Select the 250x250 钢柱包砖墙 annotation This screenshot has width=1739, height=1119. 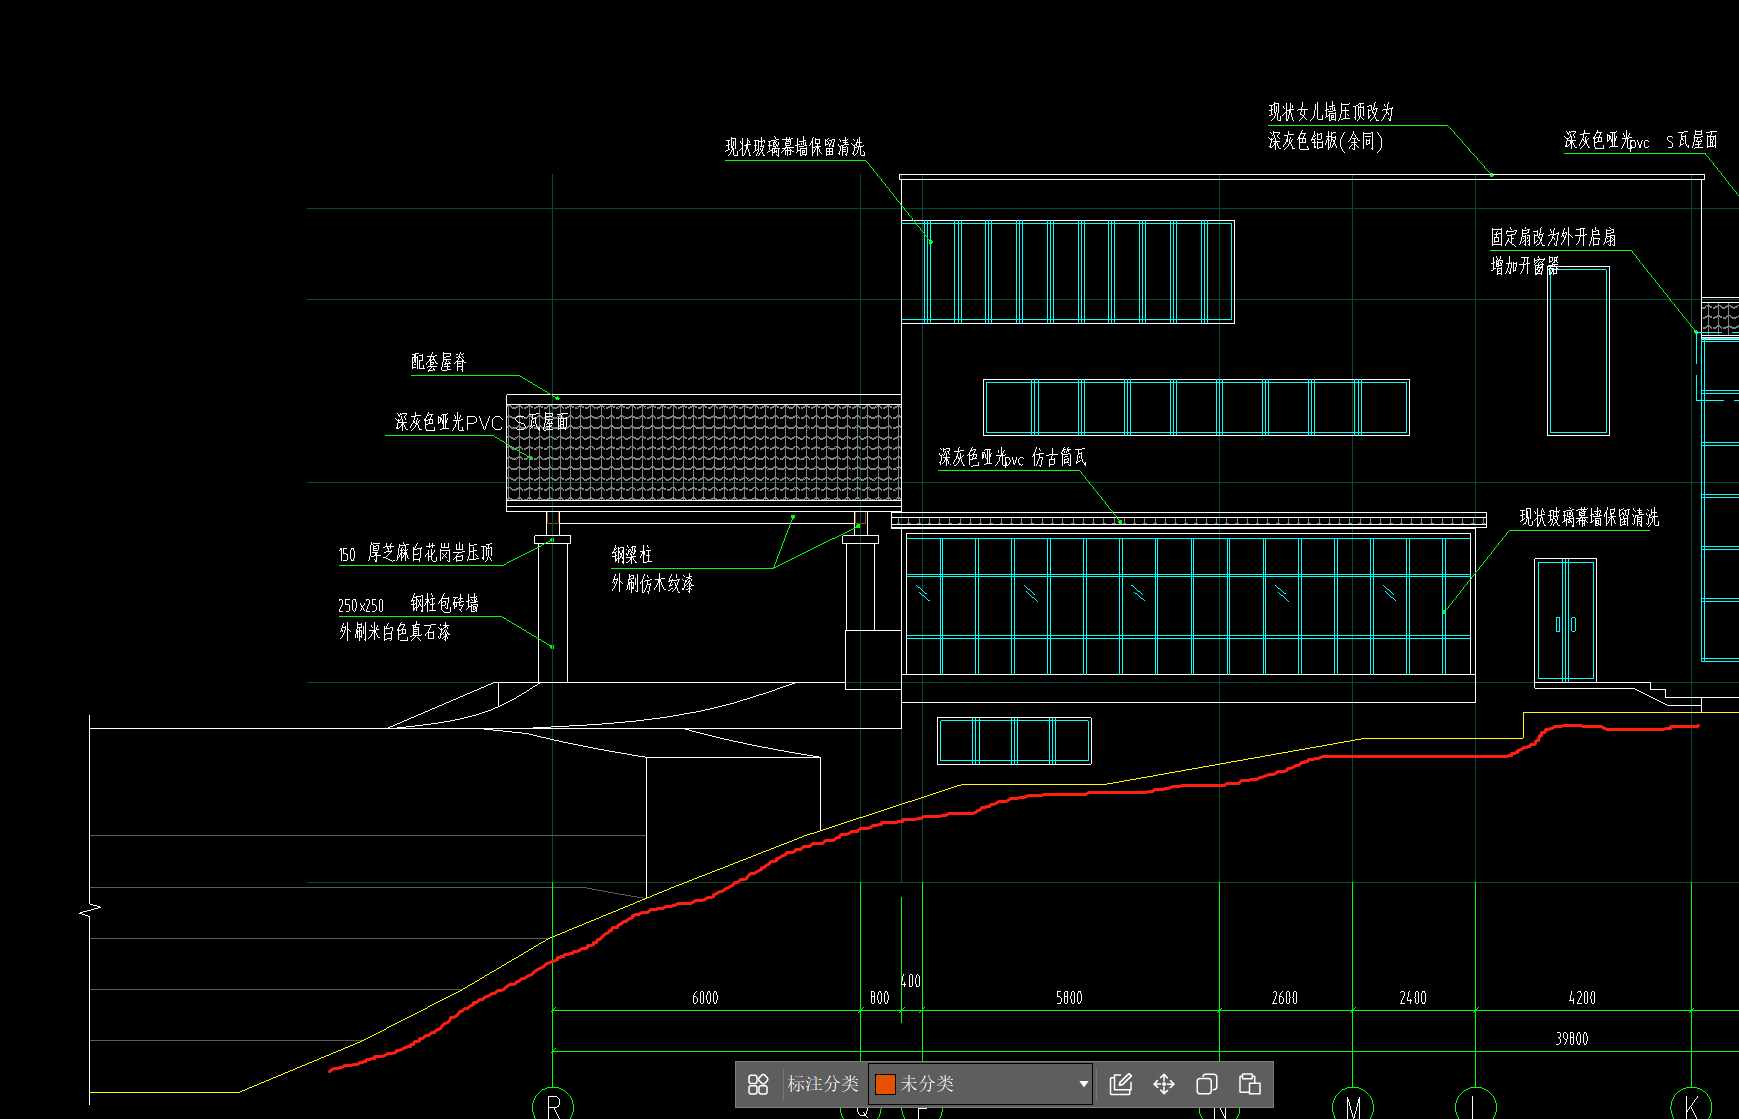[x=408, y=604]
